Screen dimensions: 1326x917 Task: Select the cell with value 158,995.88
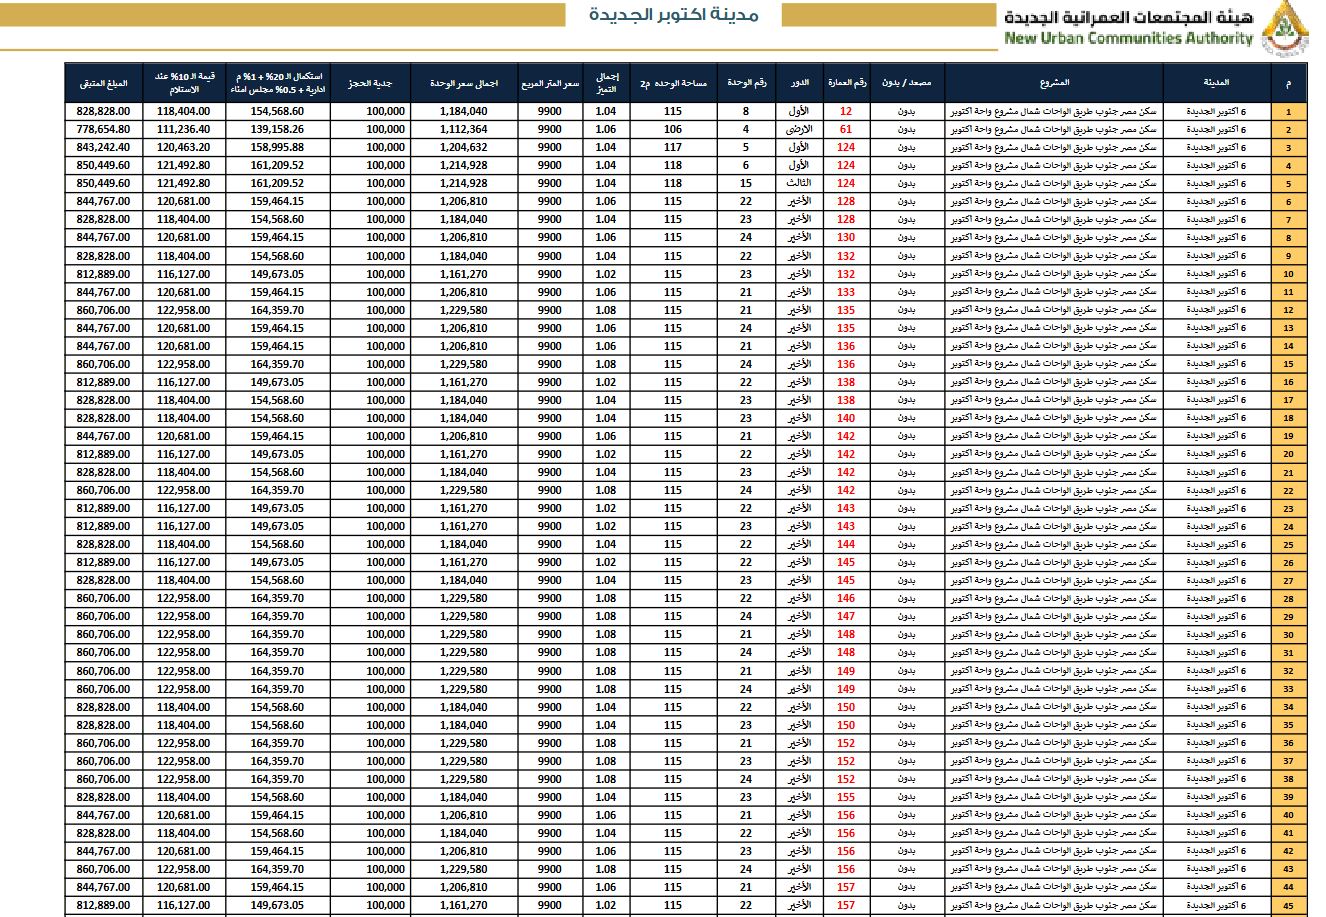tap(277, 148)
